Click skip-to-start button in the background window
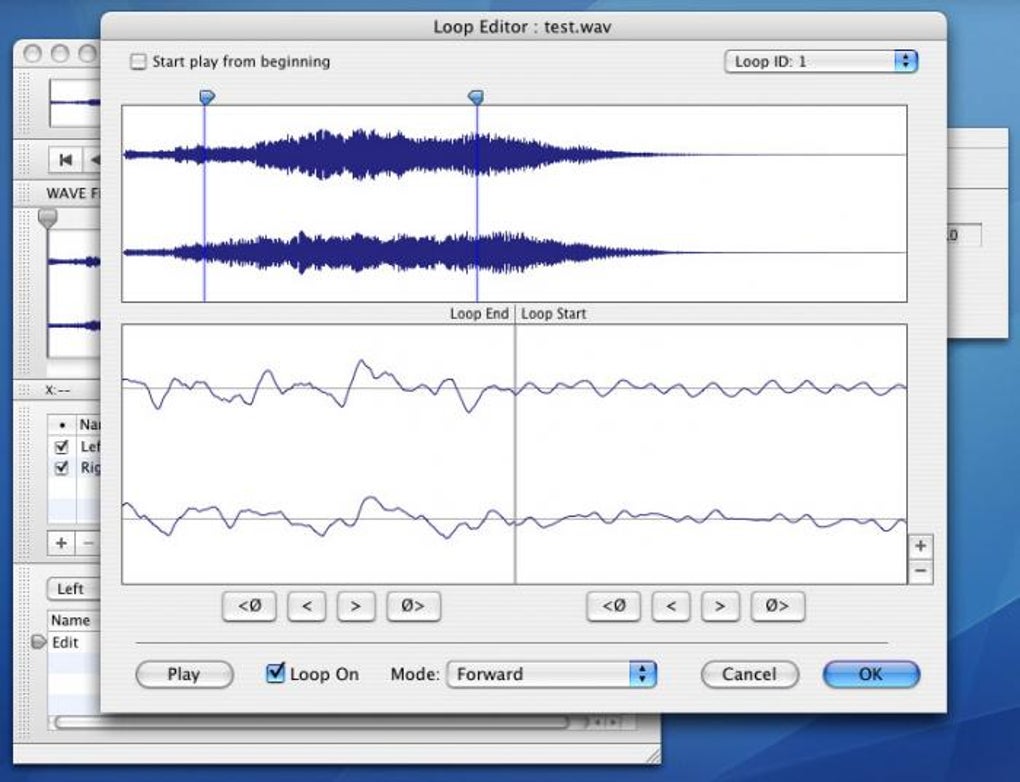The width and height of the screenshot is (1020, 782). coord(66,160)
